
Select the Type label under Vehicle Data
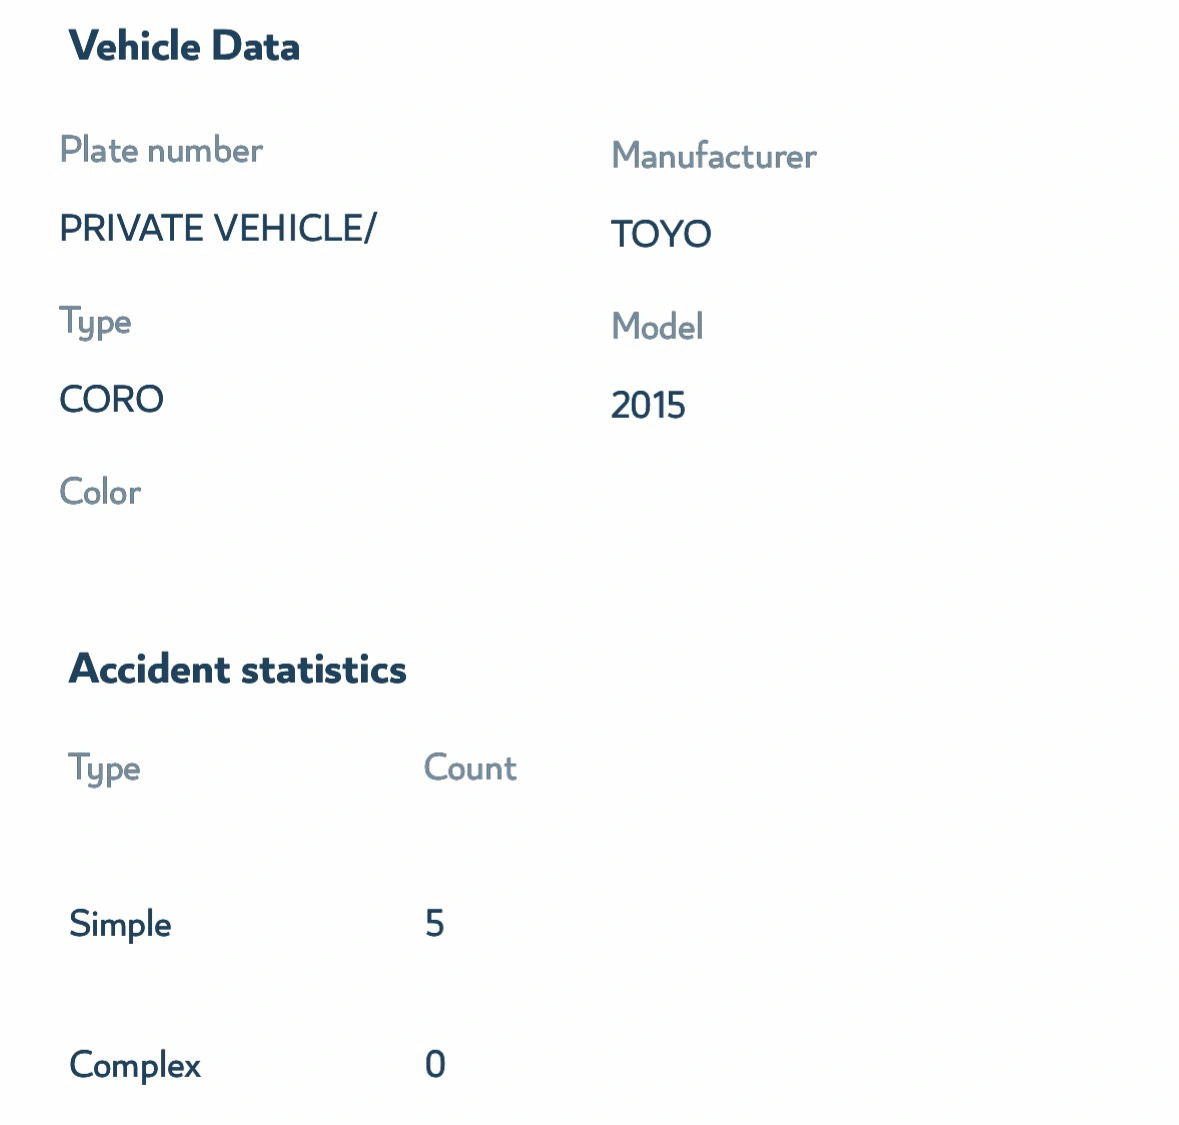(95, 323)
